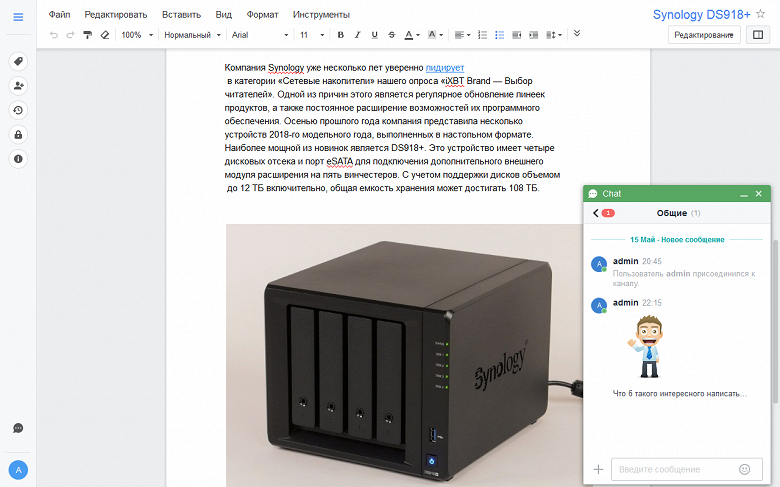This screenshot has width=780, height=487.
Task: Click the redo arrow icon
Action: click(x=70, y=35)
